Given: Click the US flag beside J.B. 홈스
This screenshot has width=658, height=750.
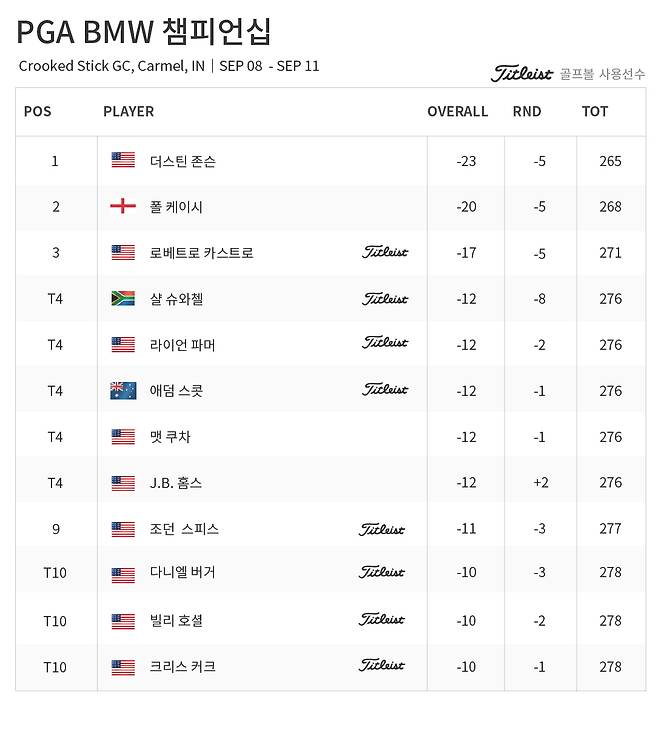Looking at the screenshot, I should click(x=122, y=482).
